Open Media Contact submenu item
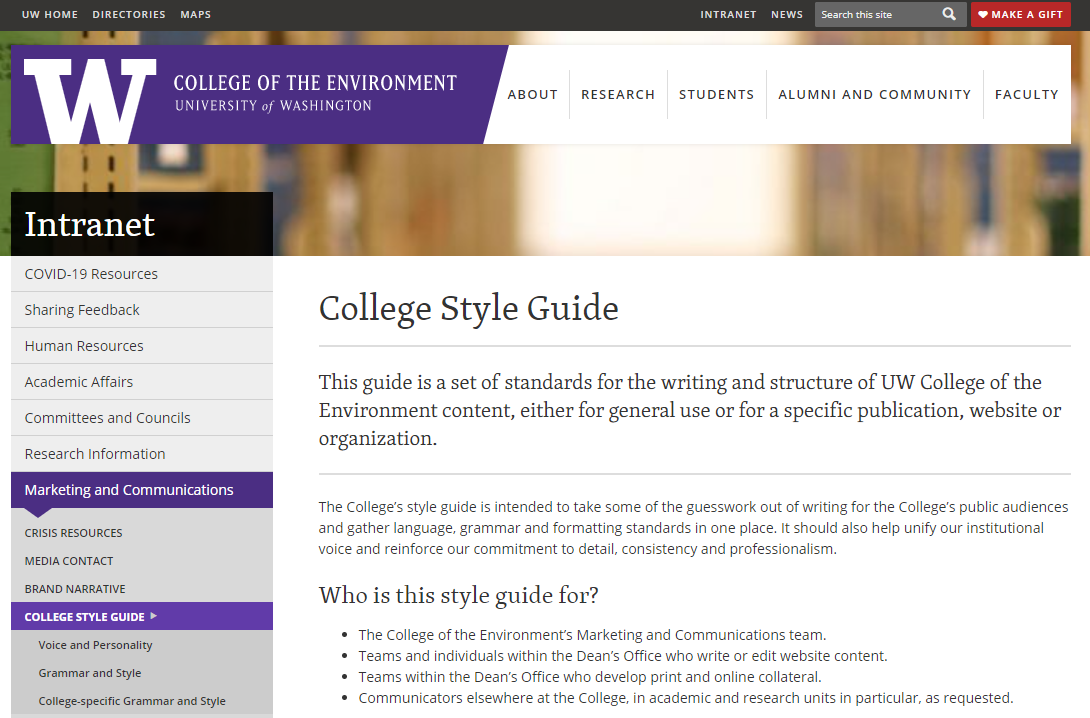The height and width of the screenshot is (718, 1090). [x=69, y=561]
